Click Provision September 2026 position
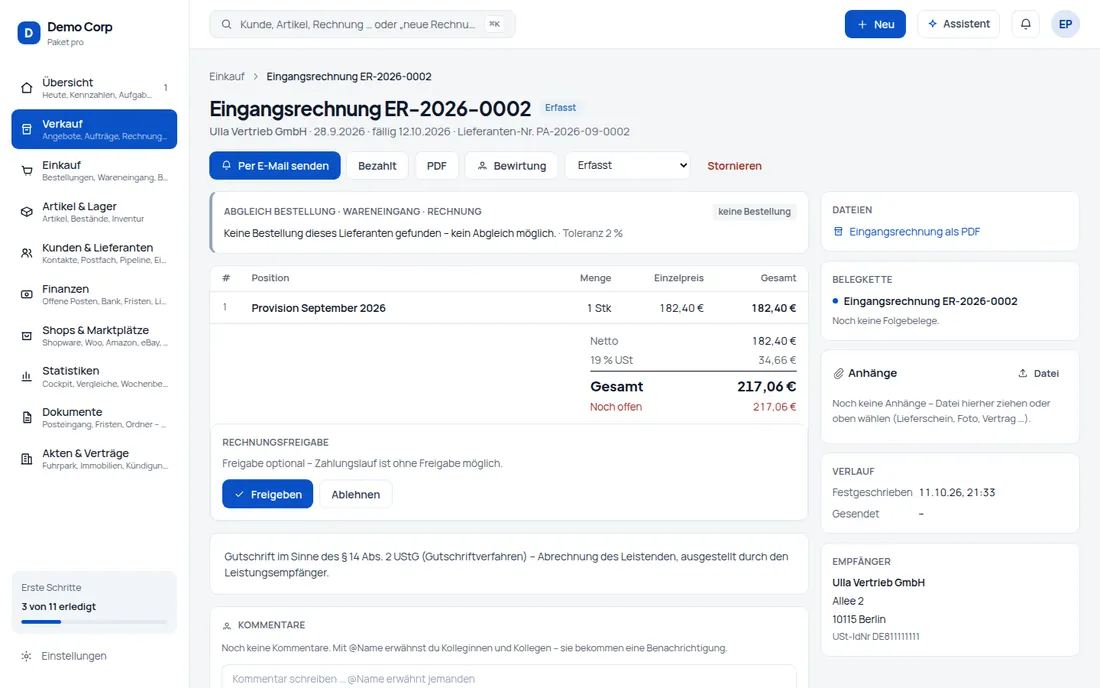This screenshot has height=688, width=1100. [x=318, y=308]
